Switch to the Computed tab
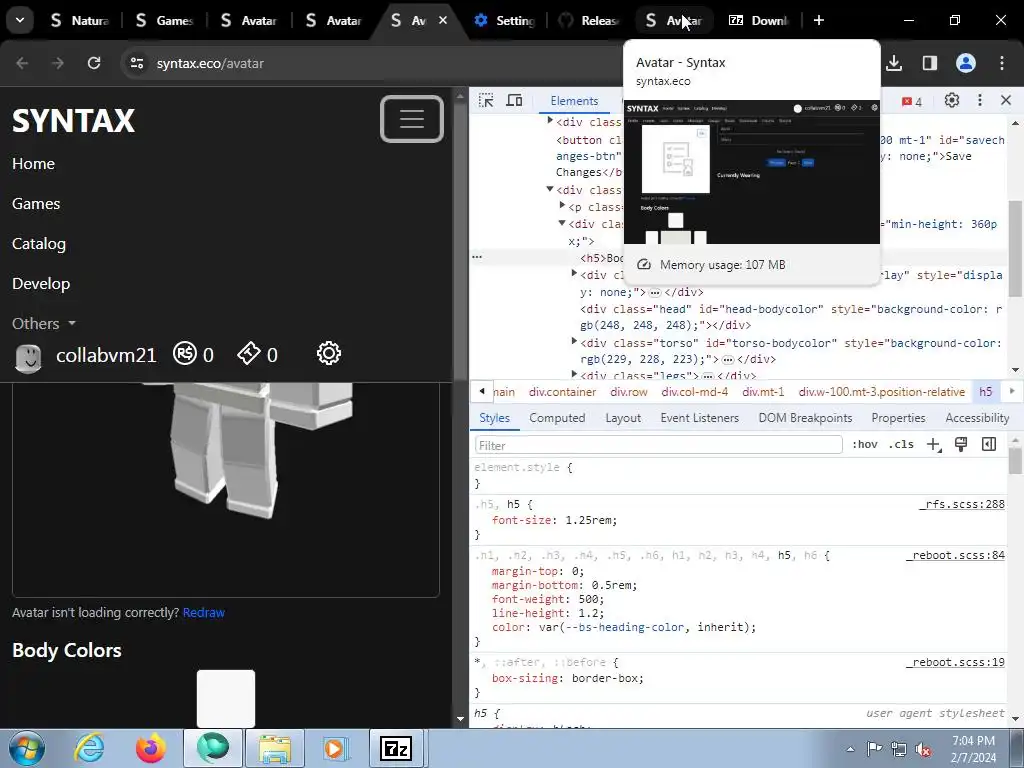The height and width of the screenshot is (768, 1024). click(557, 418)
